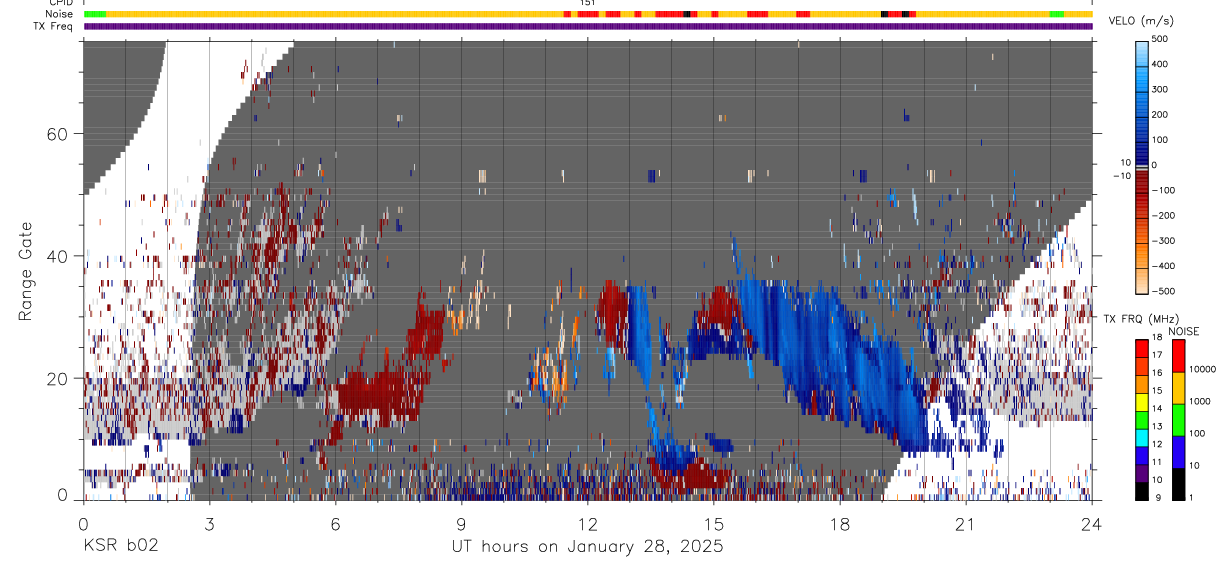
Task: Click the "15" hour tick label on time axis
Action: pos(713,524)
